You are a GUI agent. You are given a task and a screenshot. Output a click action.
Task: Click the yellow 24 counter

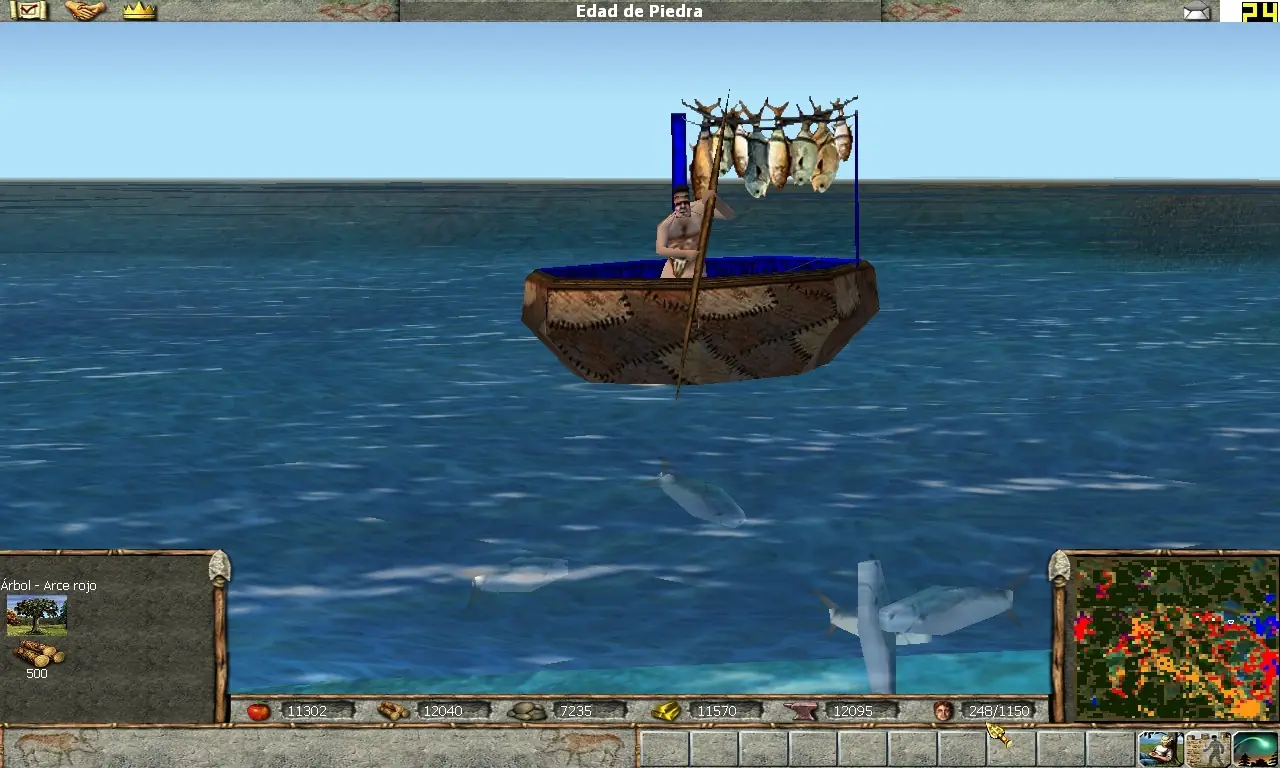1259,11
